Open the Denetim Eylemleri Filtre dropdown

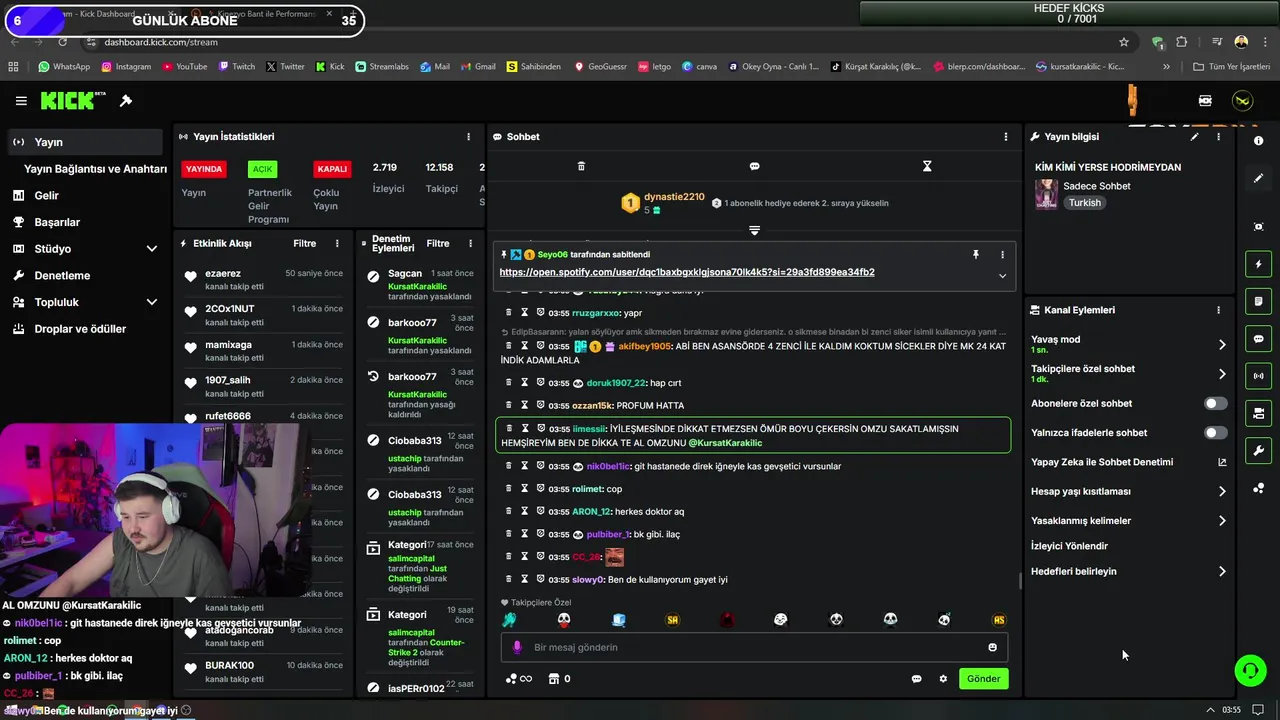click(x=438, y=243)
